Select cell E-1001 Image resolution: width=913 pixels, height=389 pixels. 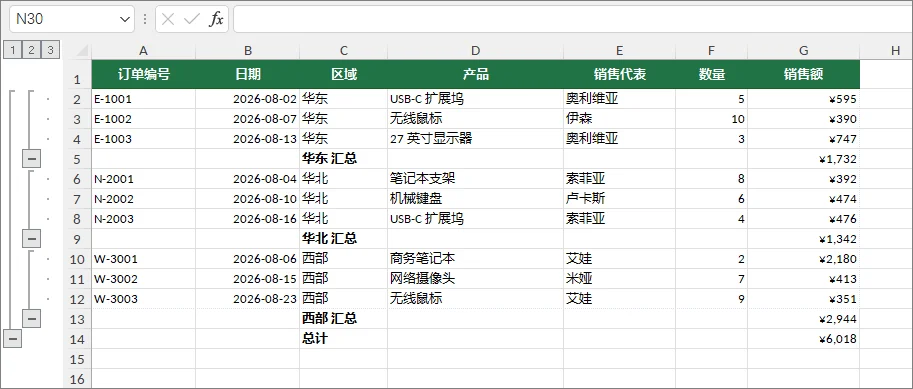click(x=143, y=99)
